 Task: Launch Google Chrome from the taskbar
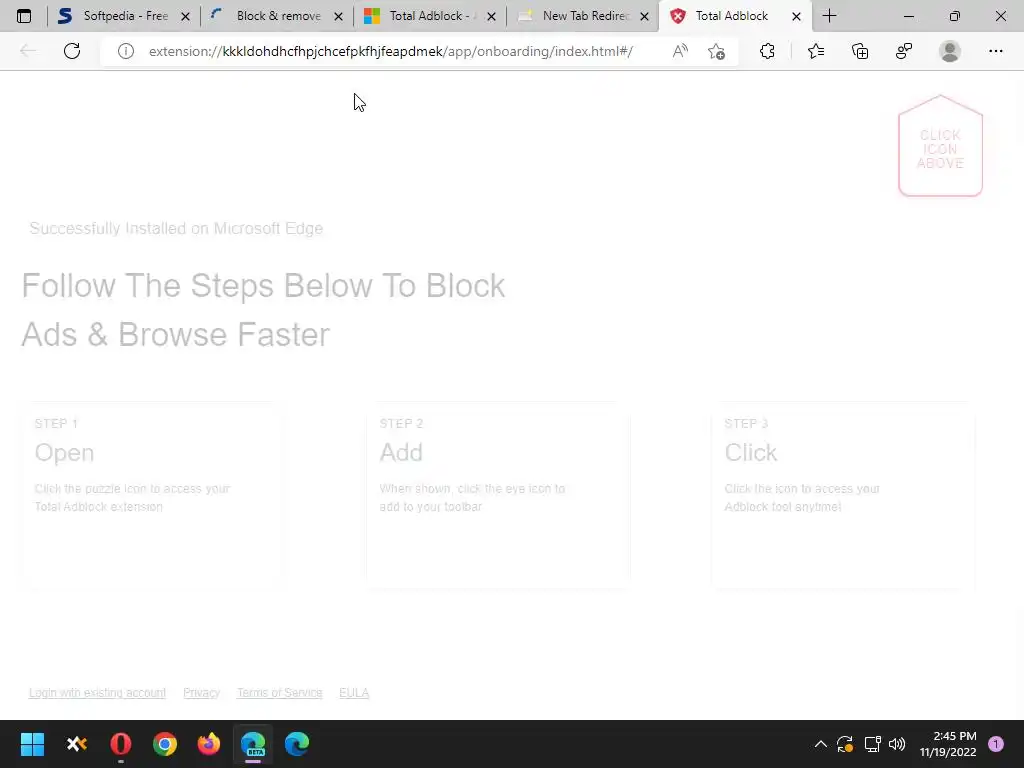tap(165, 744)
